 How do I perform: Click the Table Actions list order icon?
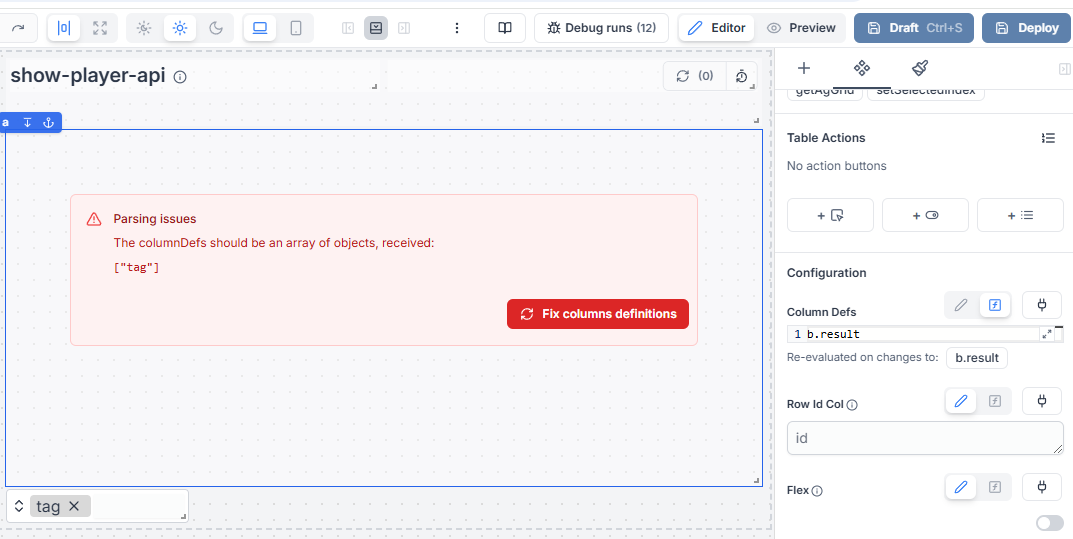pos(1048,138)
